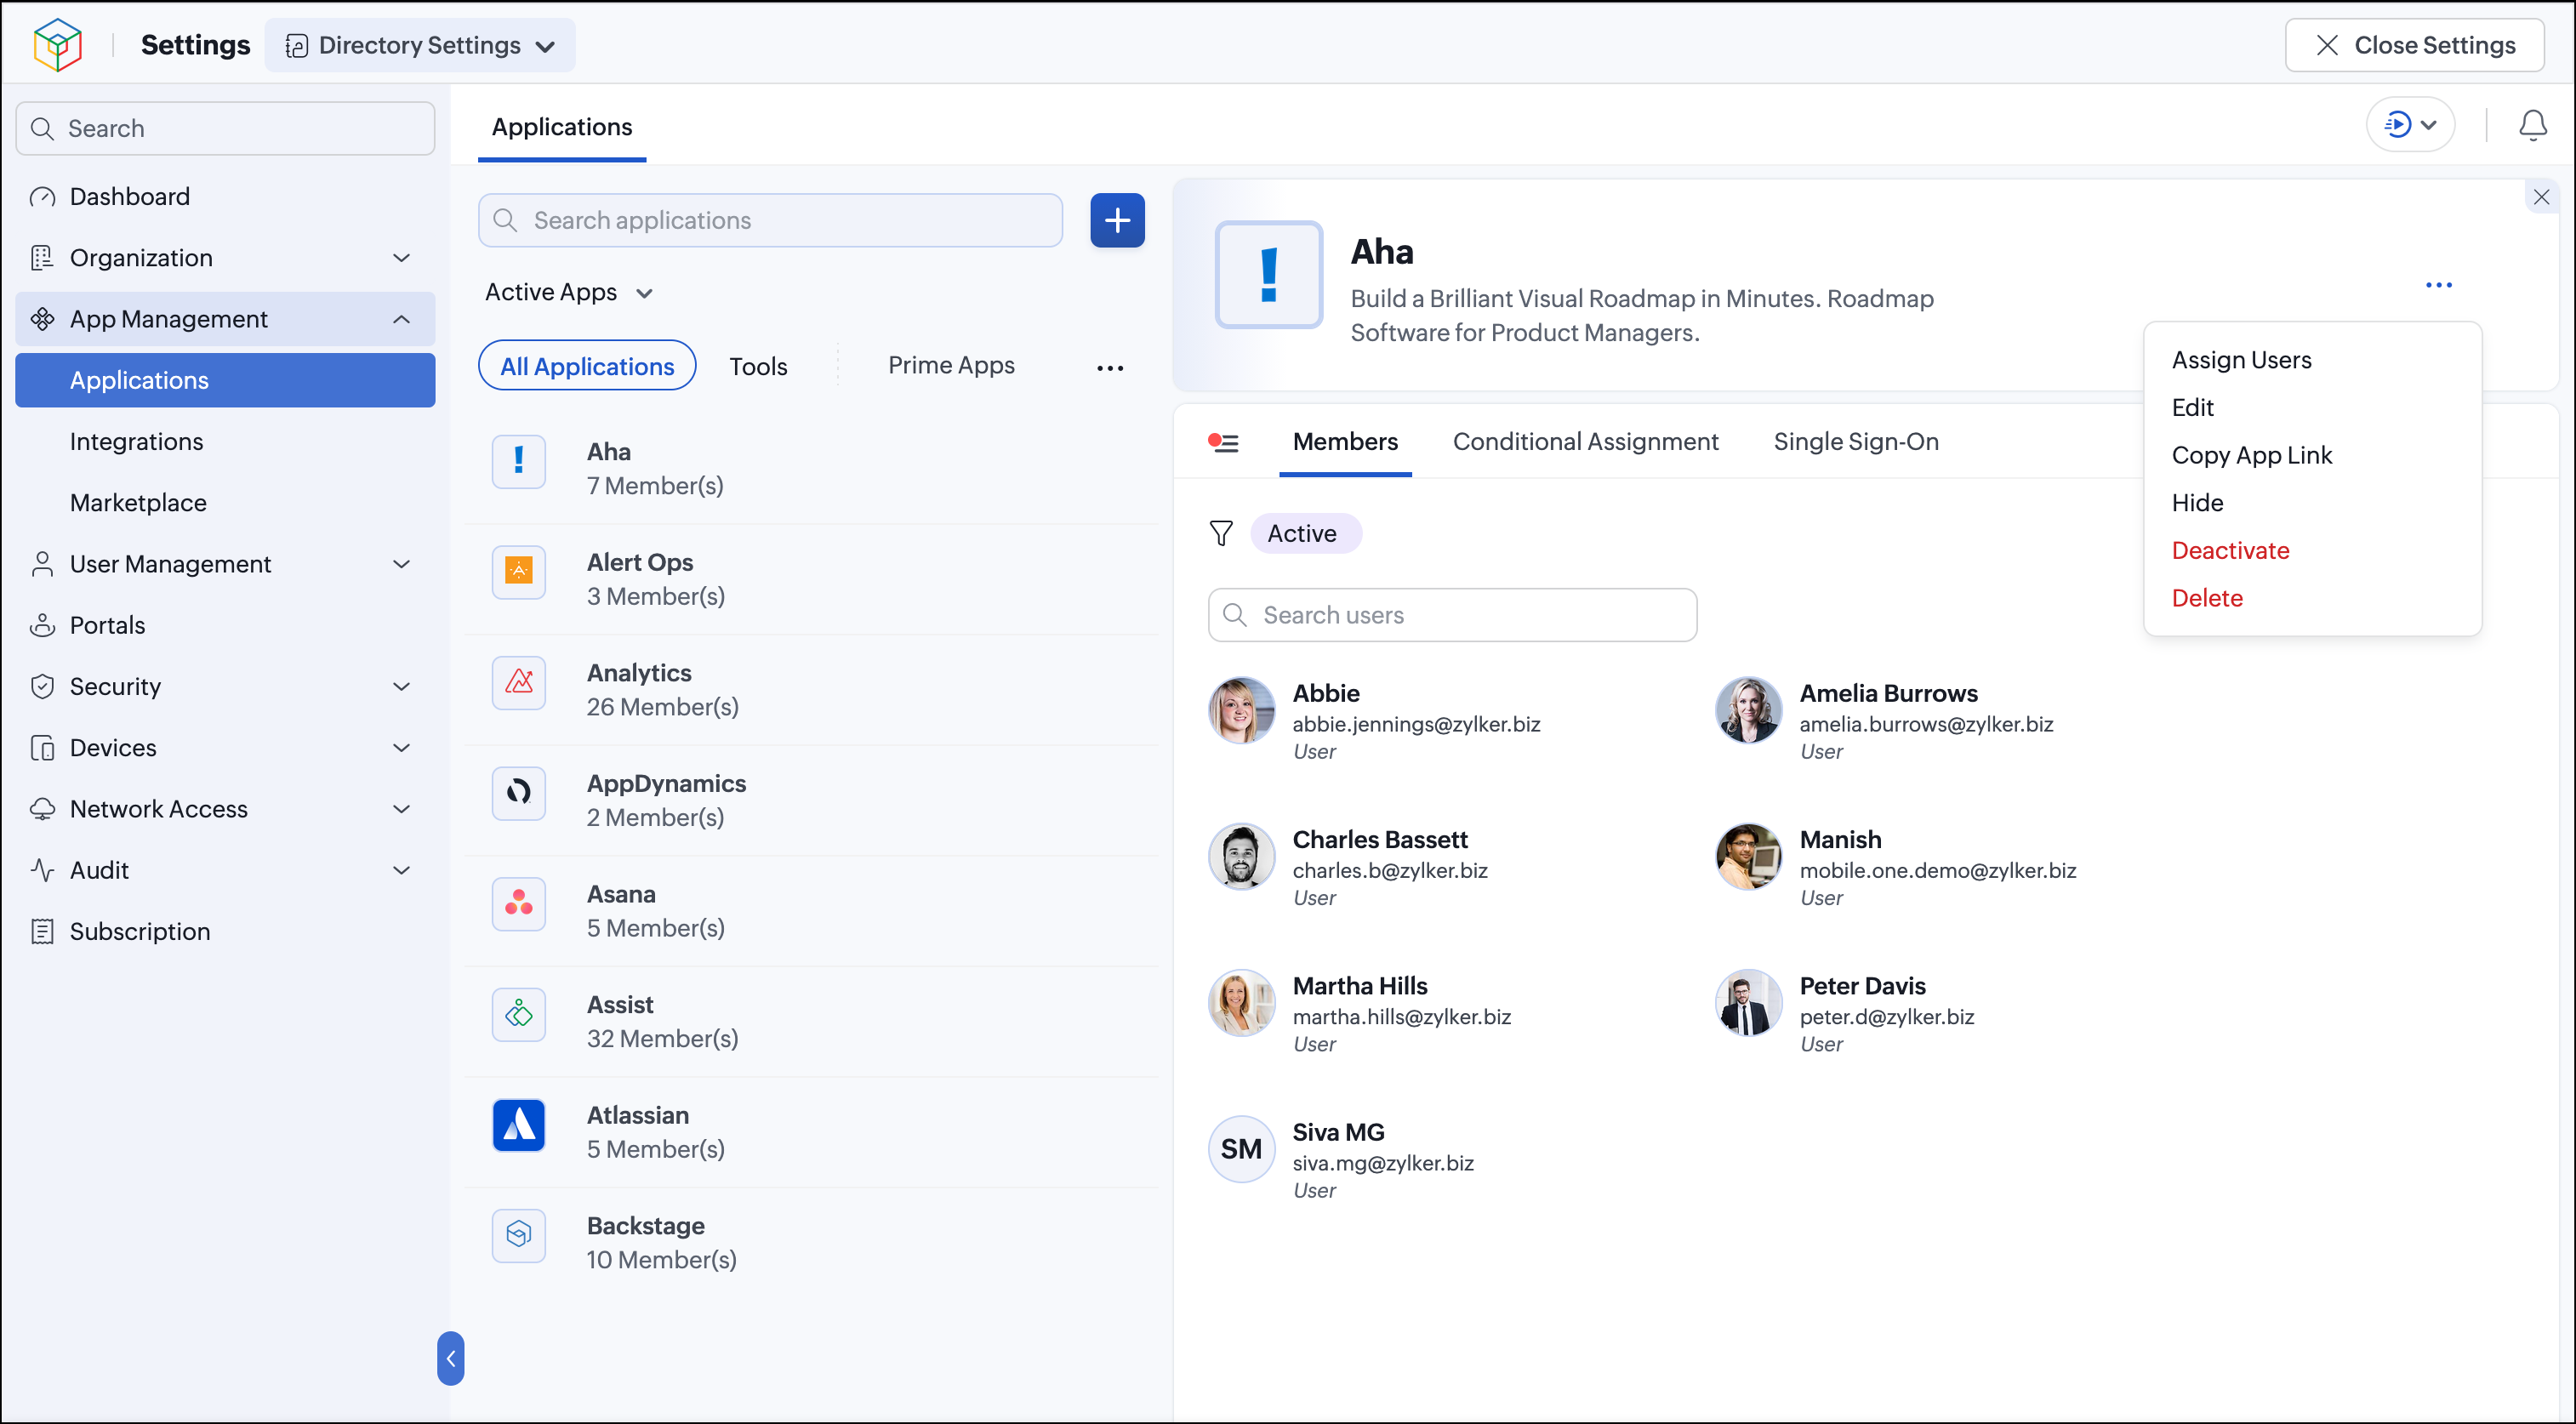
Task: Click the add application plus button
Action: point(1117,220)
